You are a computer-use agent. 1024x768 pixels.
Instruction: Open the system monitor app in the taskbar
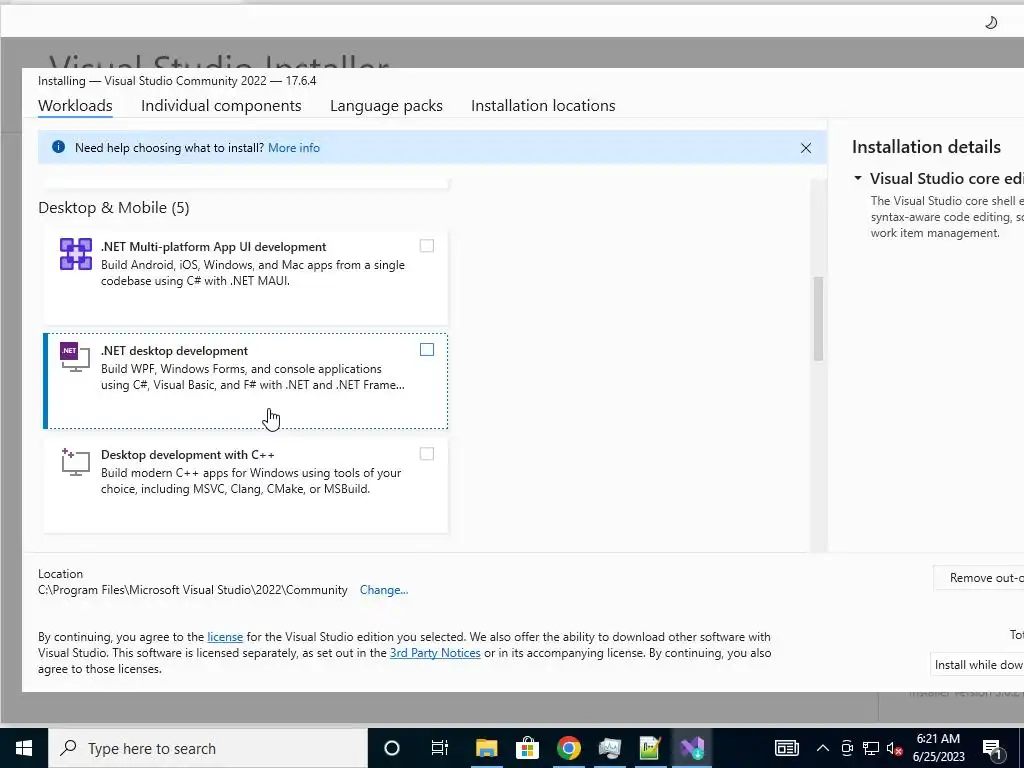(609, 748)
